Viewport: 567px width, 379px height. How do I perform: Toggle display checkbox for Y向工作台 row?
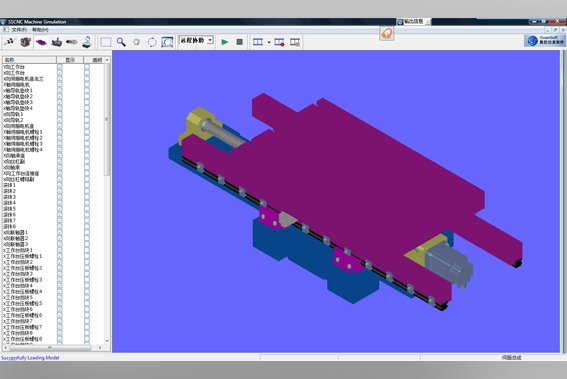coord(60,67)
